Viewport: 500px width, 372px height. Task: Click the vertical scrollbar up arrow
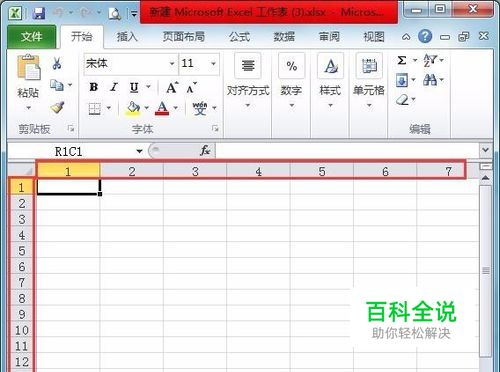click(485, 178)
